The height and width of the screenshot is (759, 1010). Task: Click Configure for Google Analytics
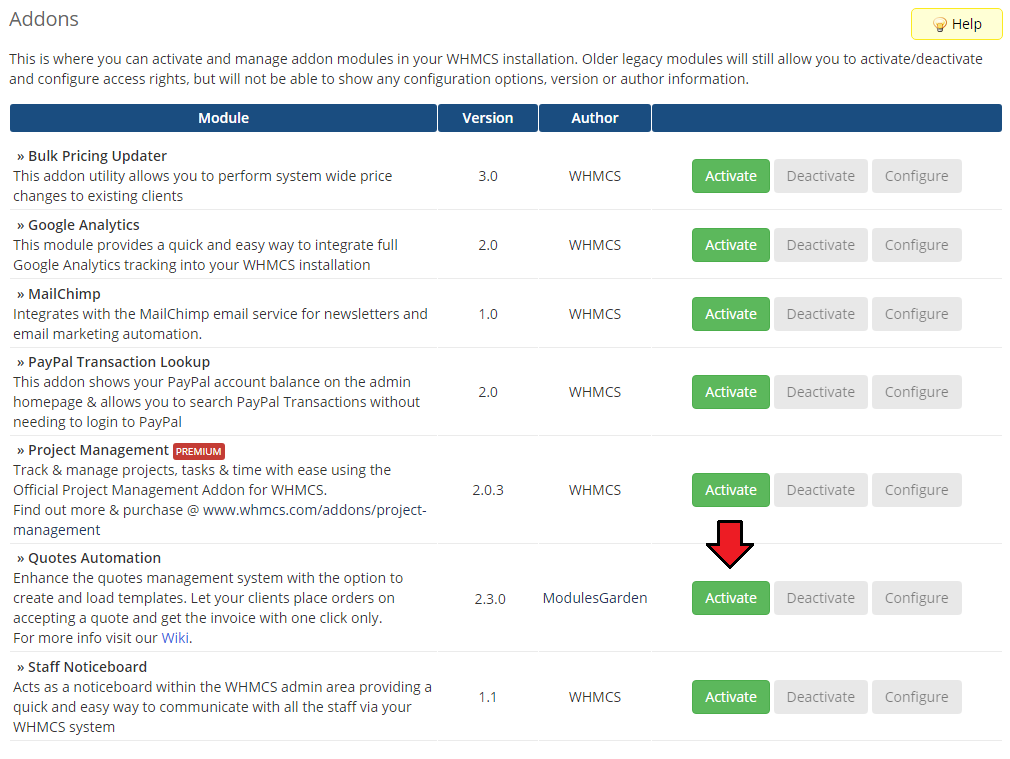pos(917,245)
